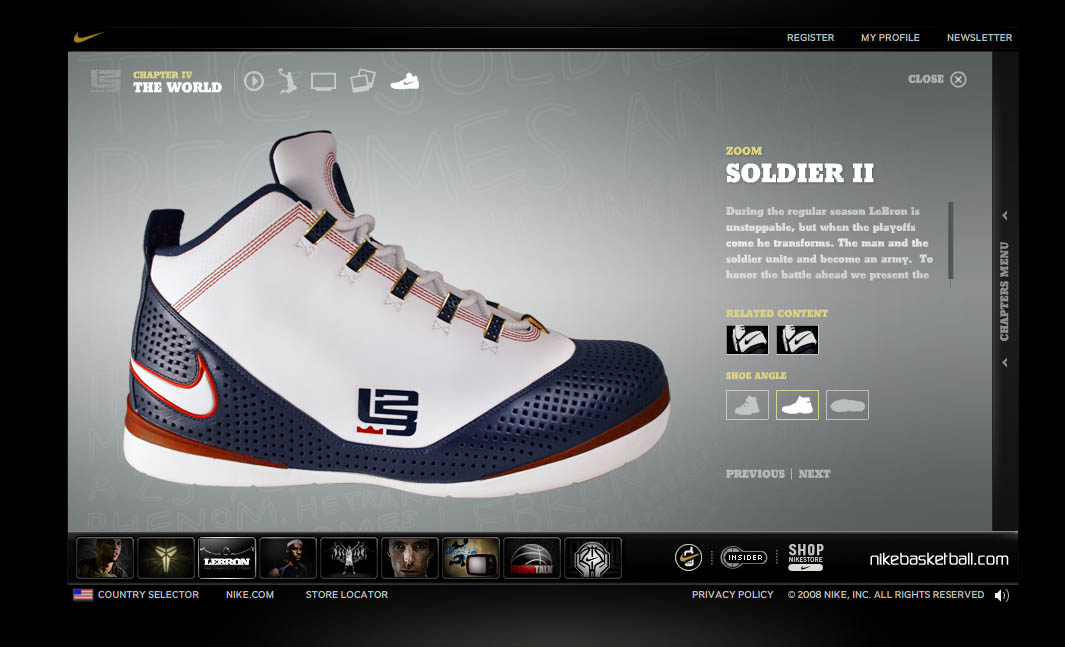Open the winged player thumbnail

pyautogui.click(x=349, y=558)
